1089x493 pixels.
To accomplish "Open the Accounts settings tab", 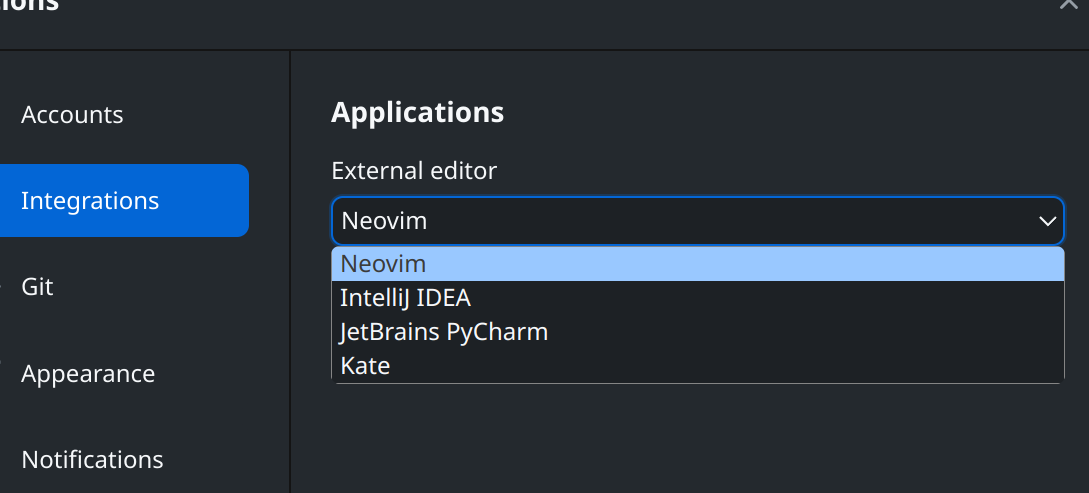I will [x=72, y=115].
